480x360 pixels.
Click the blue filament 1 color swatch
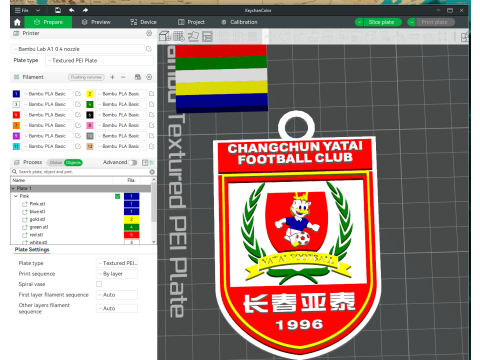[x=16, y=94]
